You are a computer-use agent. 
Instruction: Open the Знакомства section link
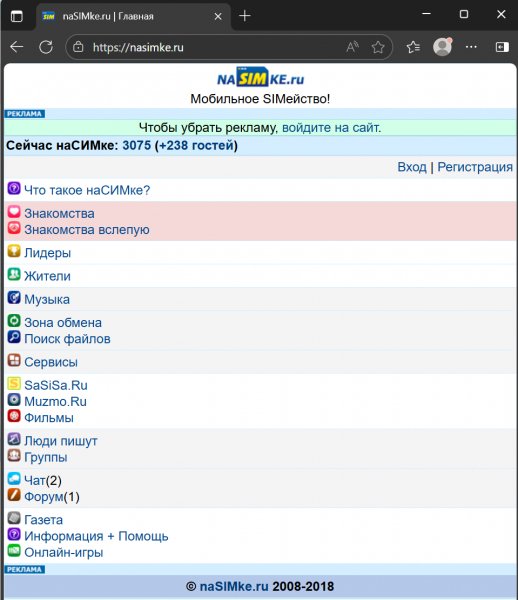pos(59,213)
